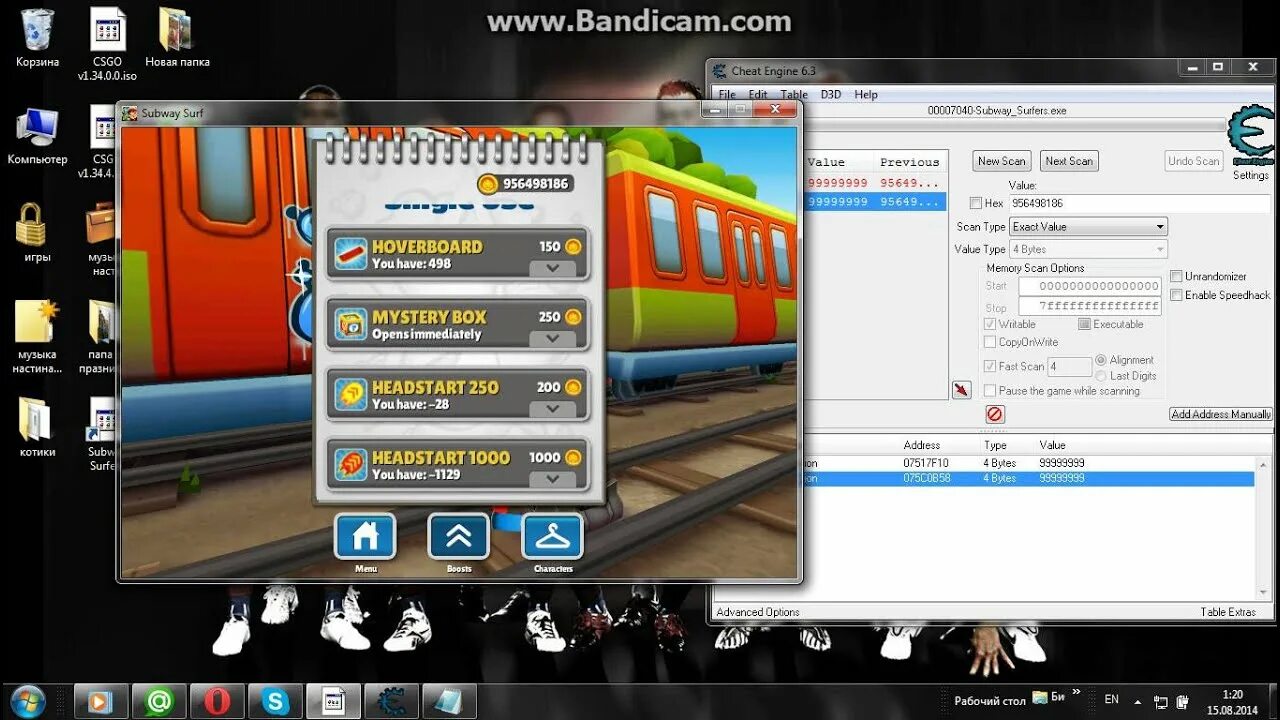Click the Stop address input field
This screenshot has height=720, width=1280.
click(x=1090, y=306)
